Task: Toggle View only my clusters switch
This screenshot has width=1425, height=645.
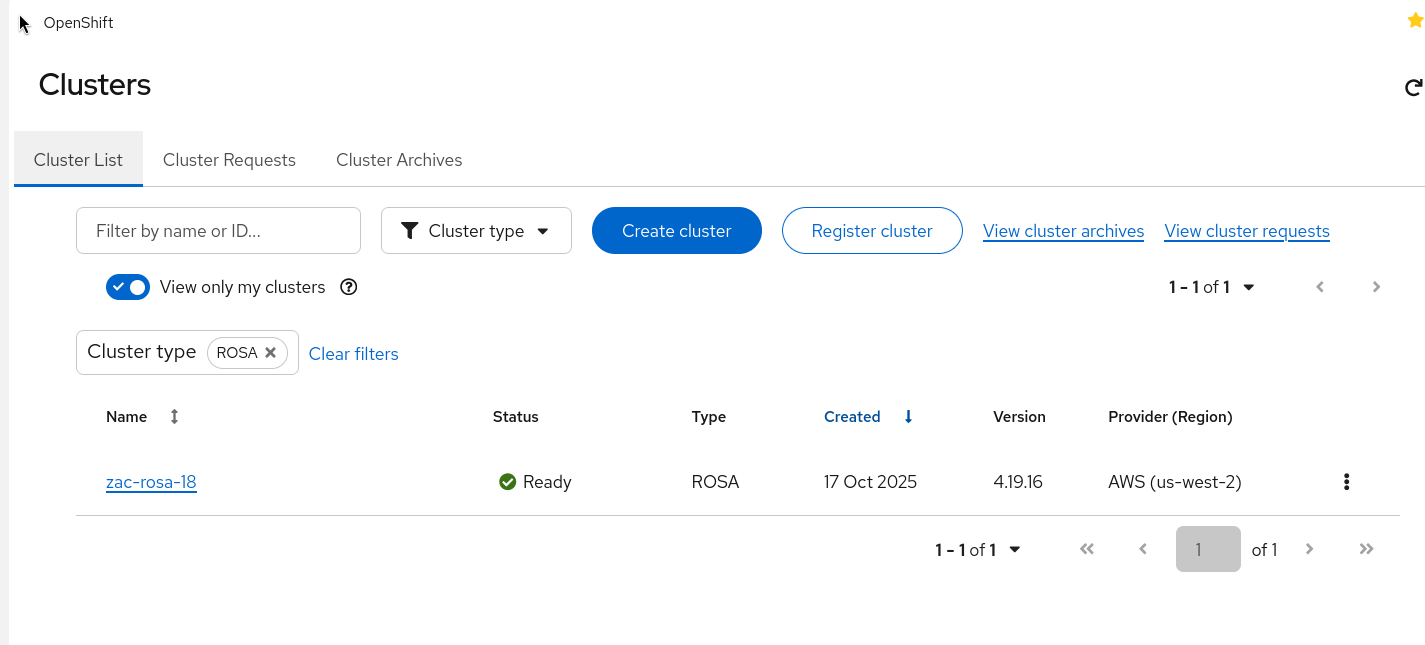Action: coord(128,287)
